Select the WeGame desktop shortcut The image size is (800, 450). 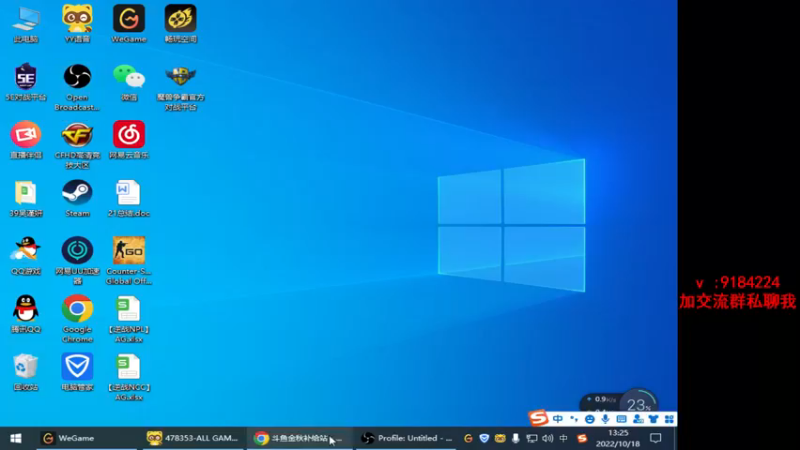pos(129,23)
